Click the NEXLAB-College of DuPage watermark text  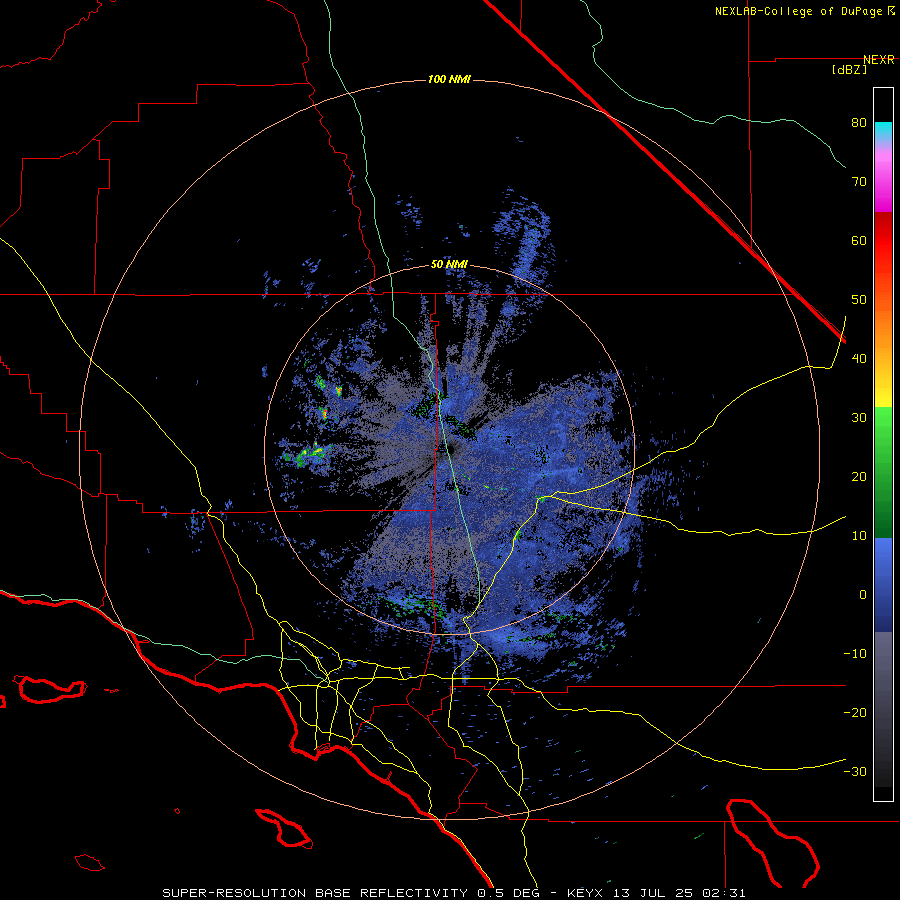coord(804,11)
